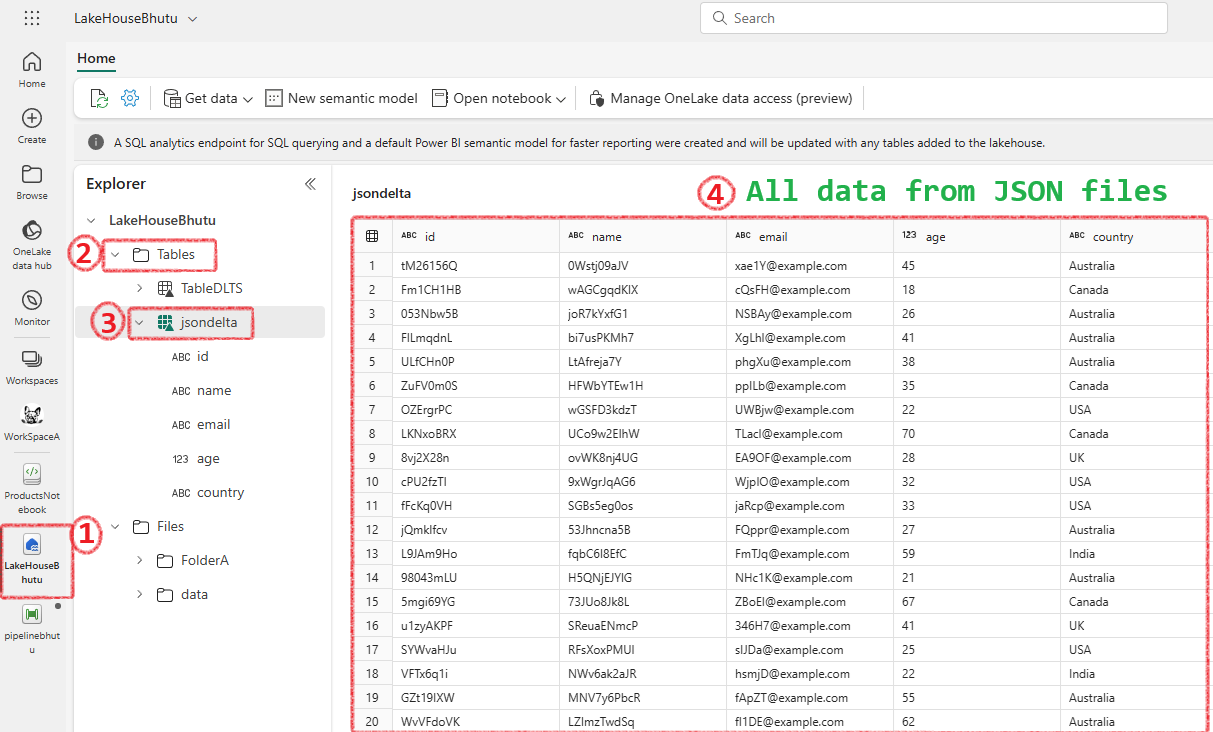Open ProductsNotebook in left navigation

click(x=32, y=488)
